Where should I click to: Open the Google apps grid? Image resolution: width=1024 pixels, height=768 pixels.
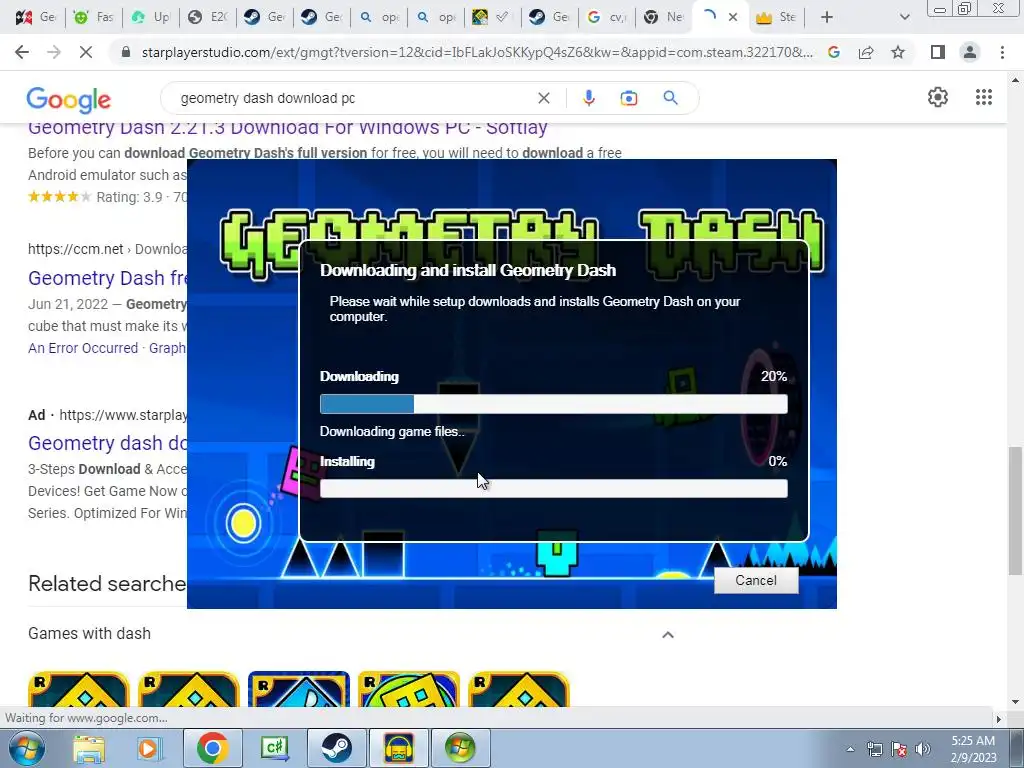click(984, 97)
